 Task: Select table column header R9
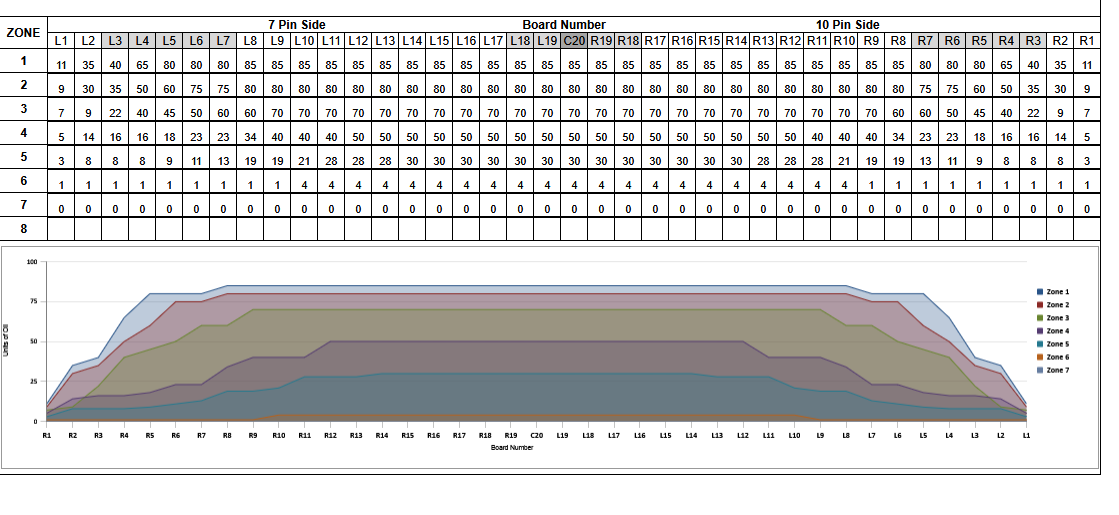click(x=871, y=41)
